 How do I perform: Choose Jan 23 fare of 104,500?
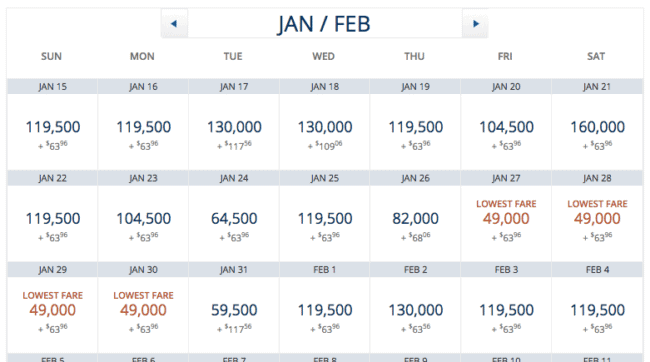[x=143, y=223]
